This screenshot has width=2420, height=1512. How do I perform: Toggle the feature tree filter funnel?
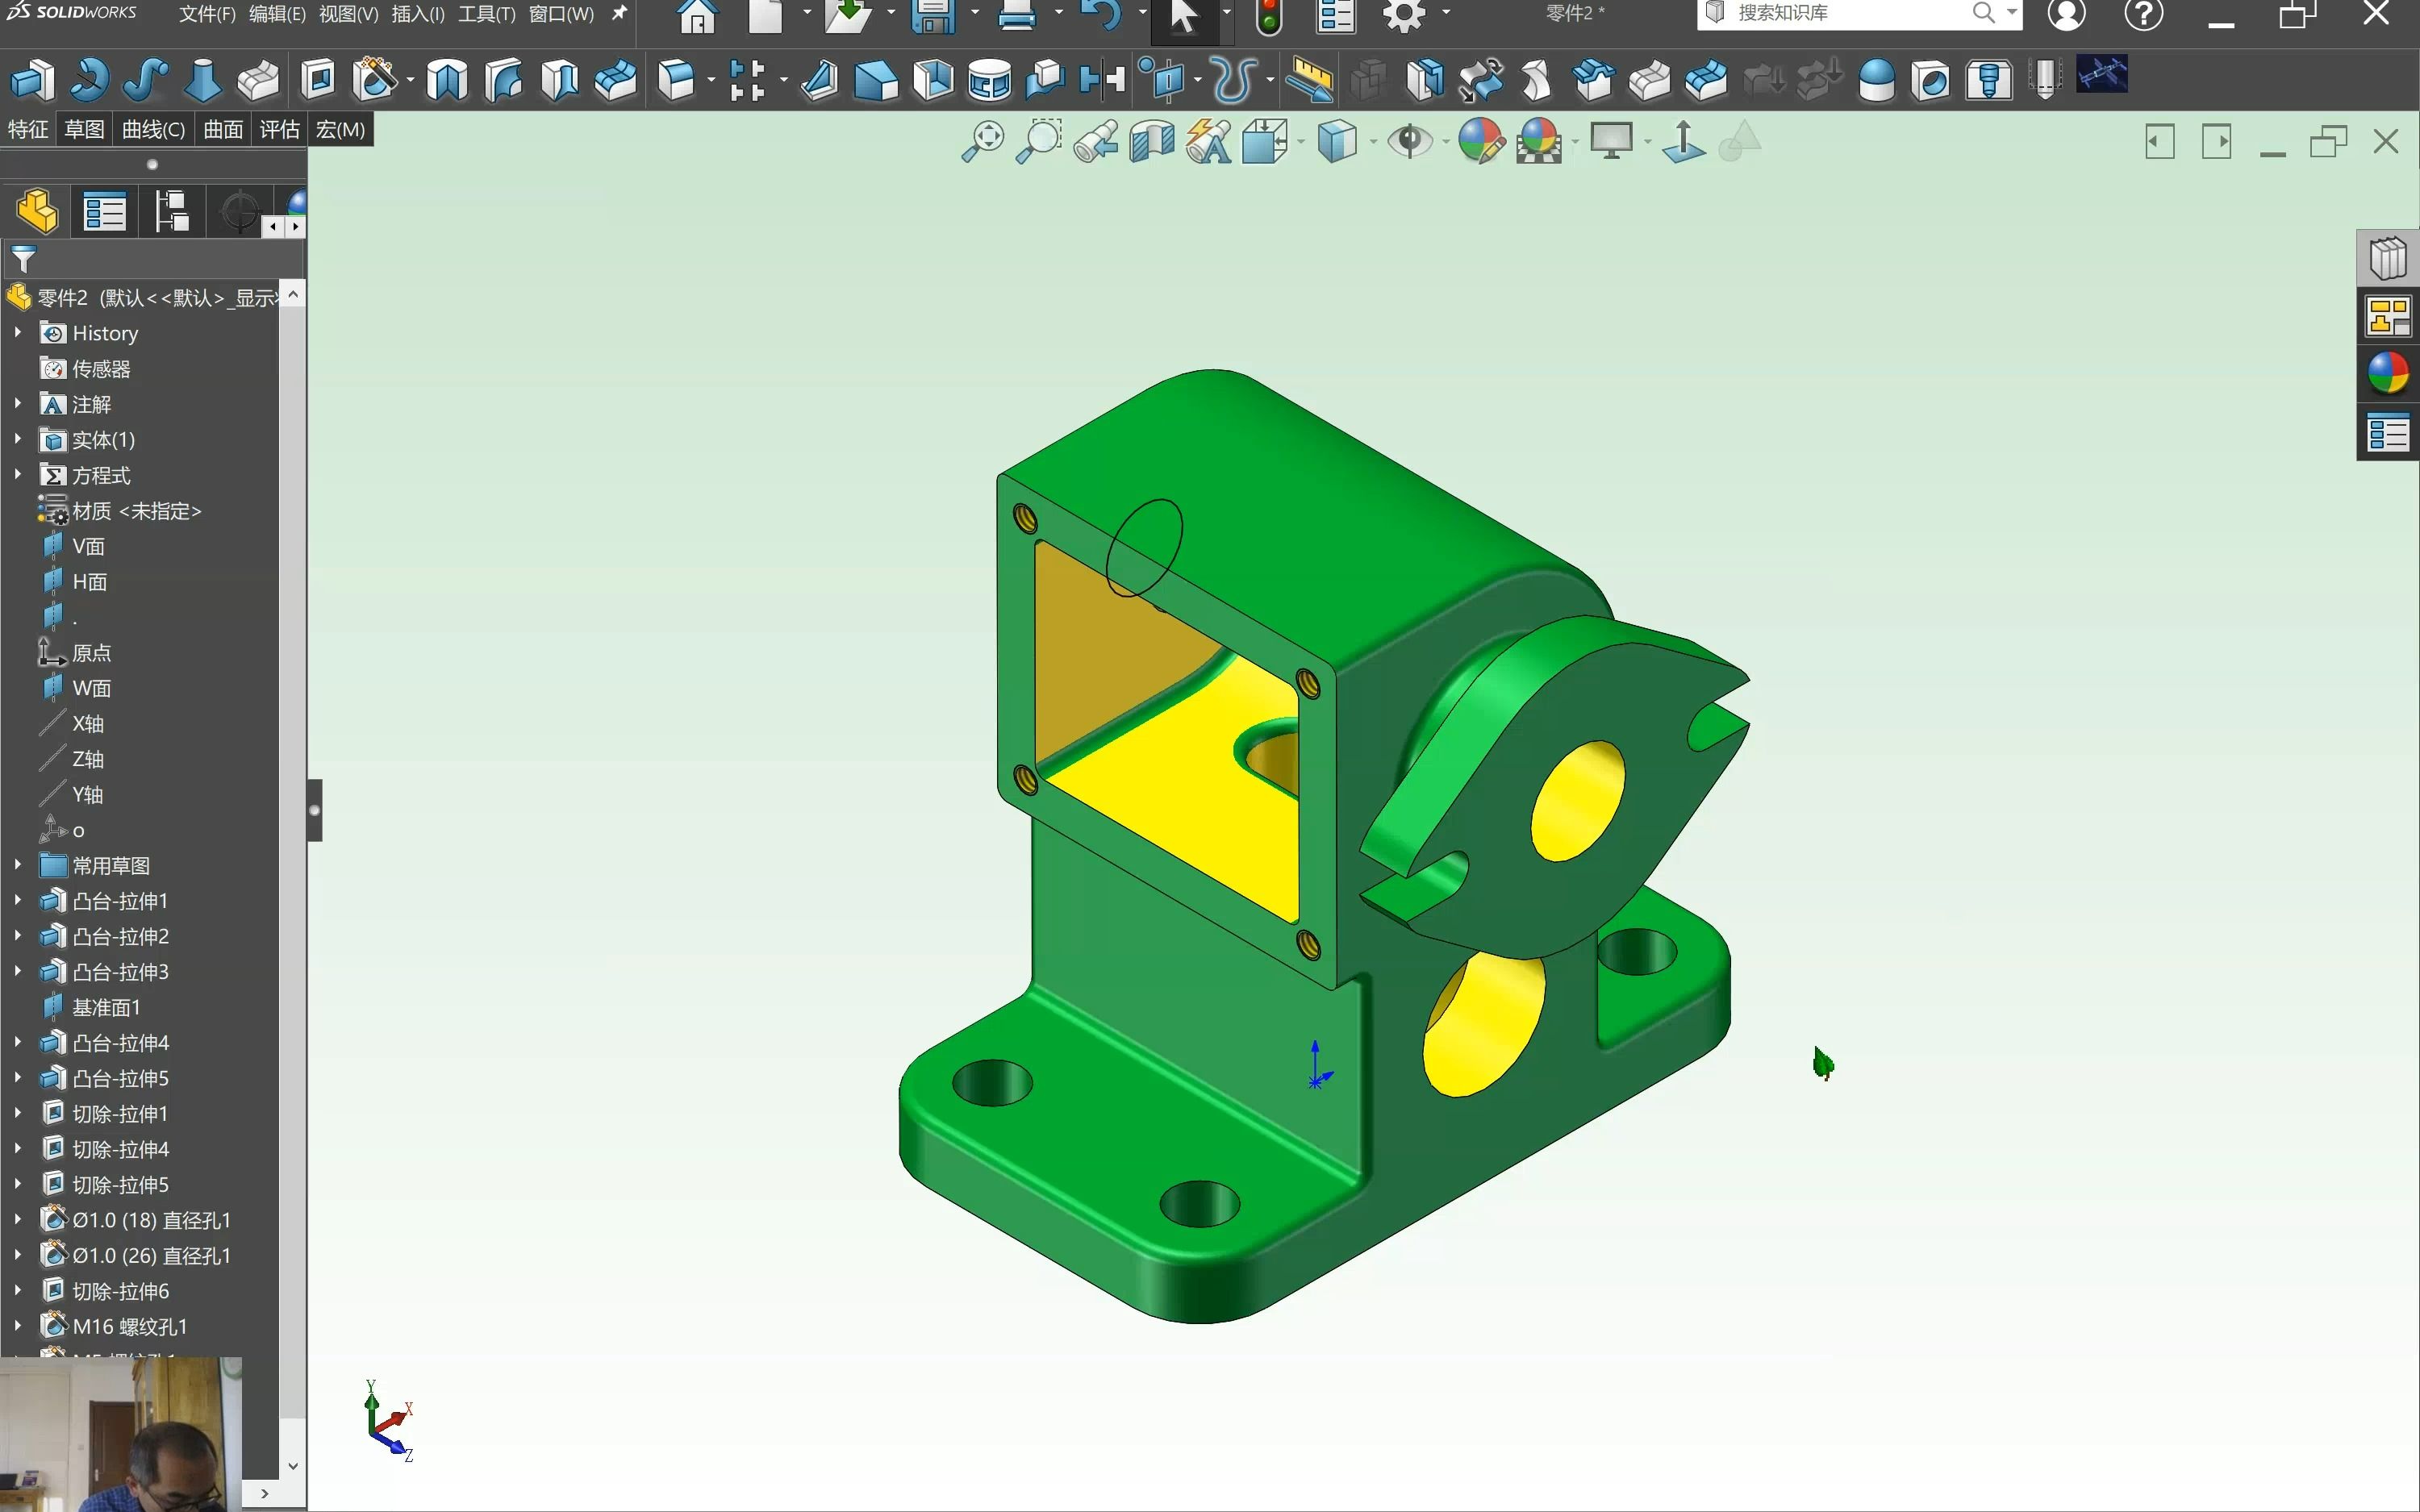(23, 260)
